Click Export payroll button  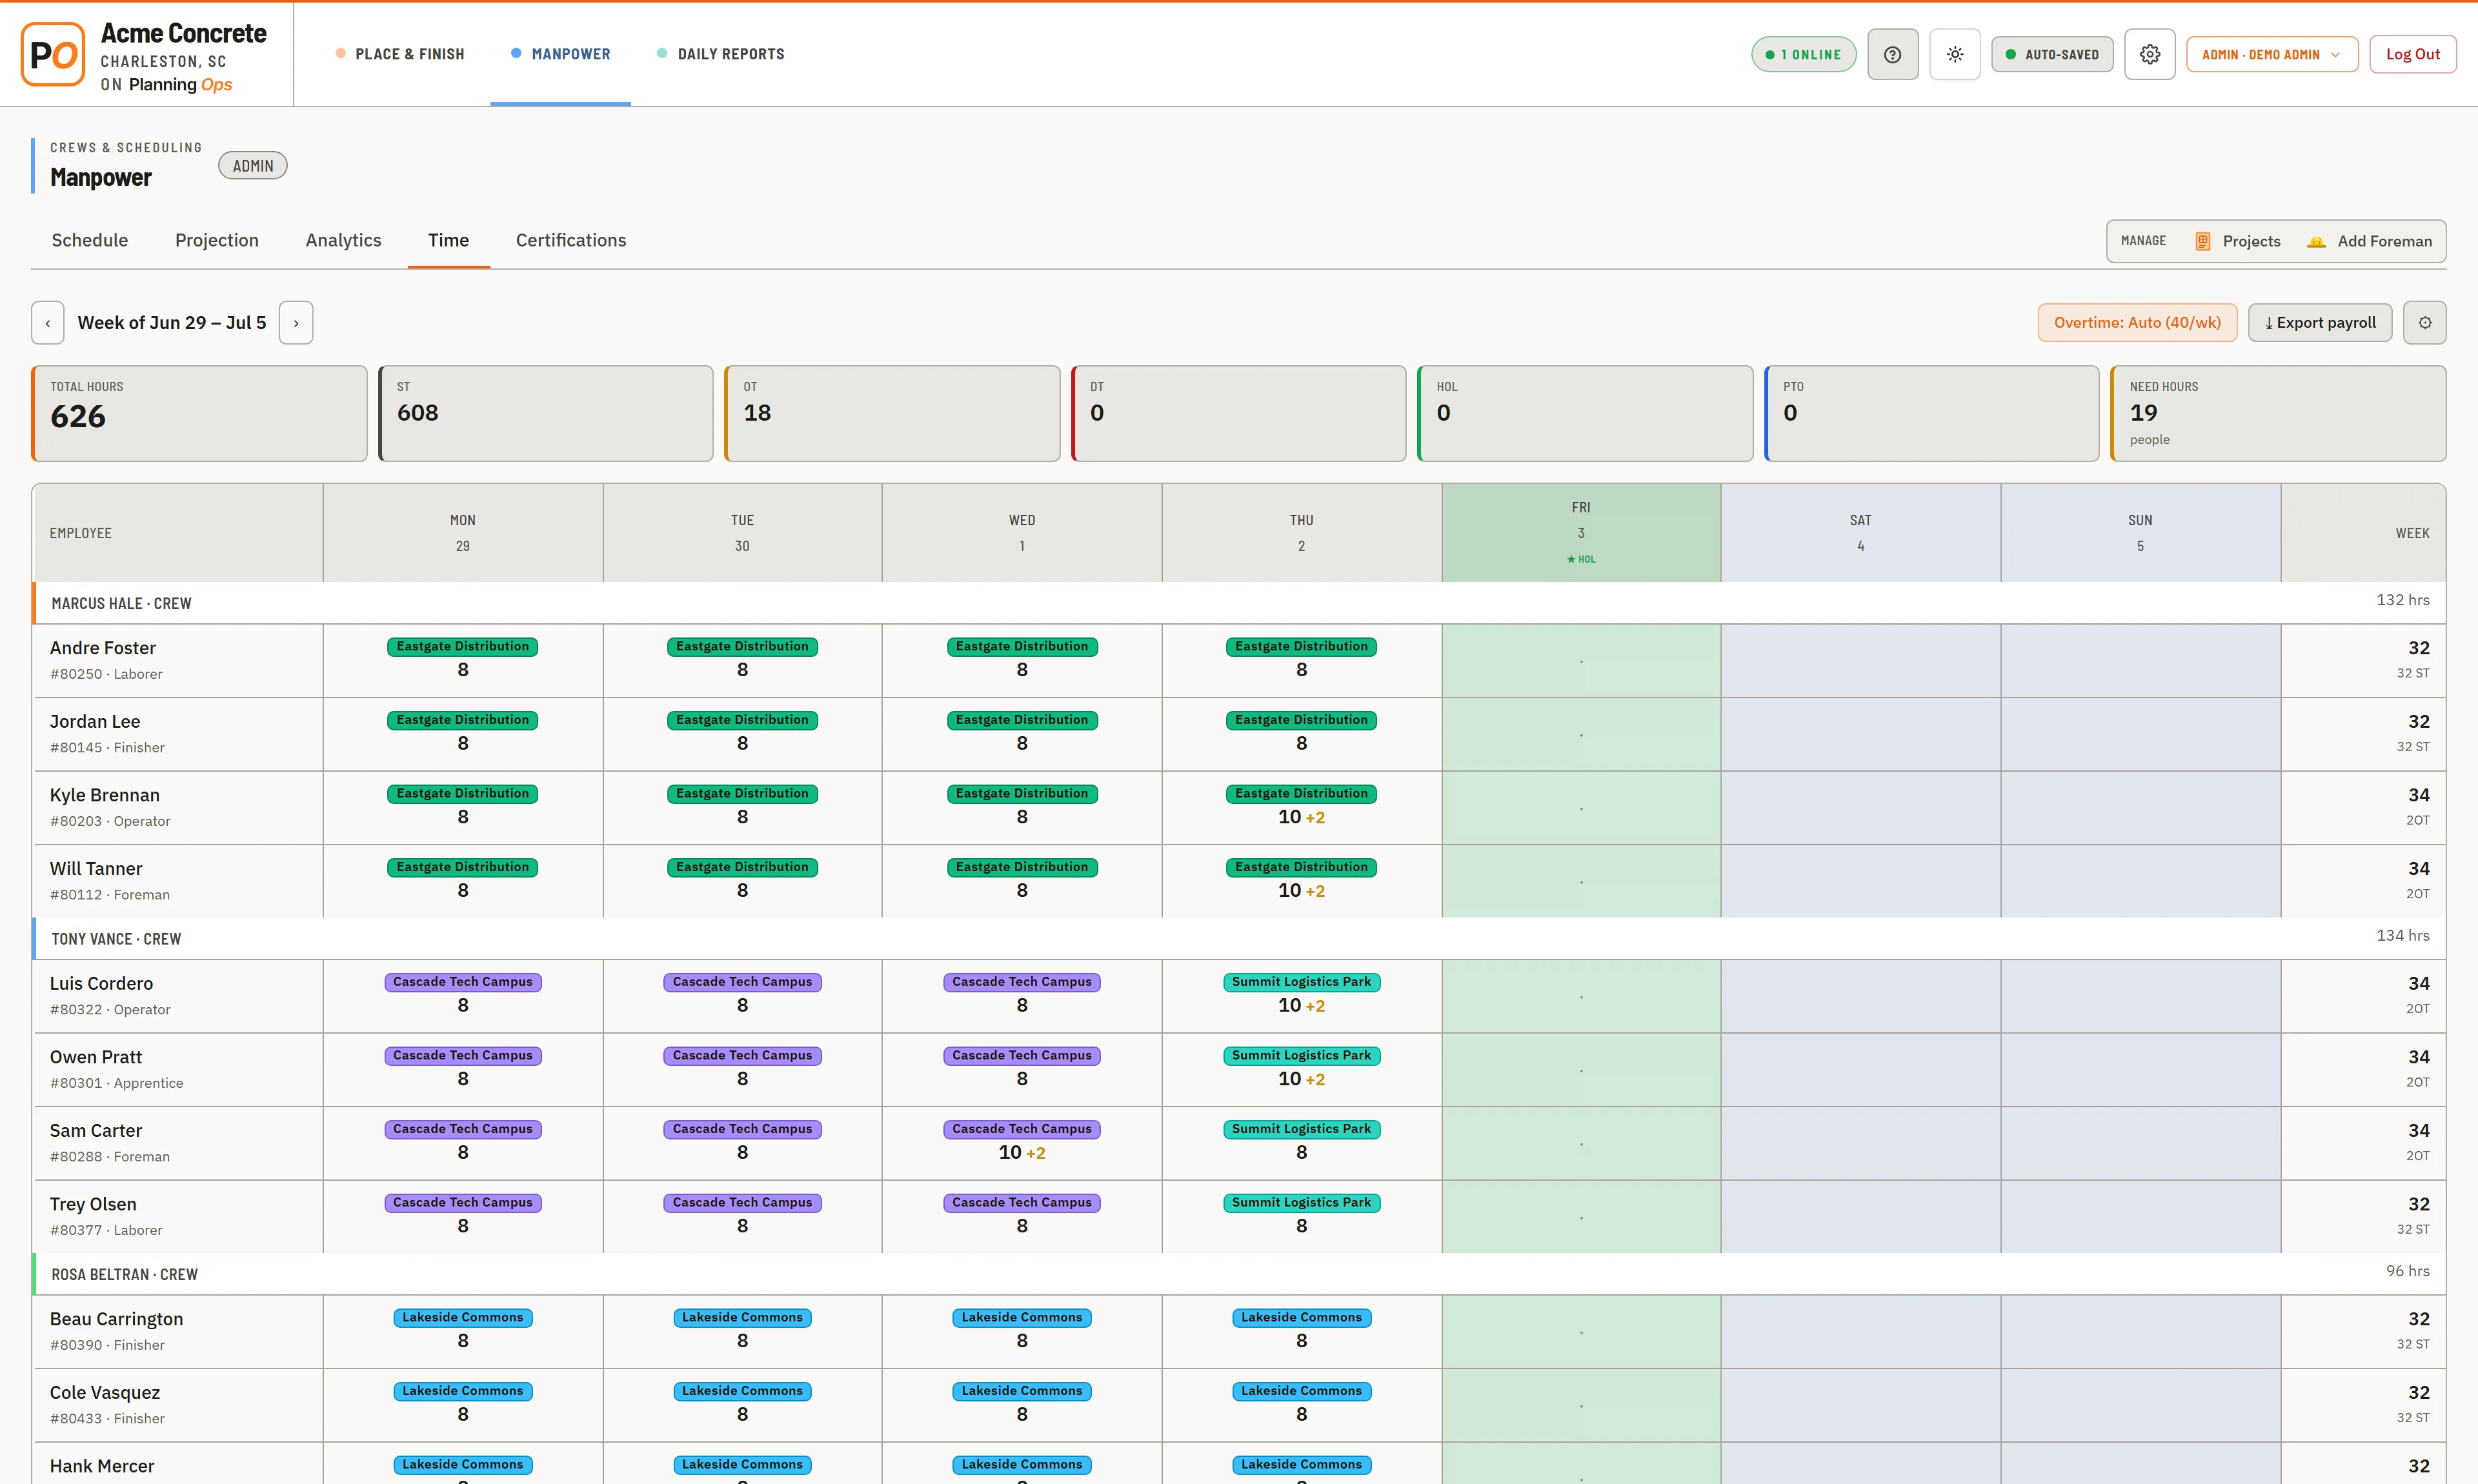tap(2320, 323)
